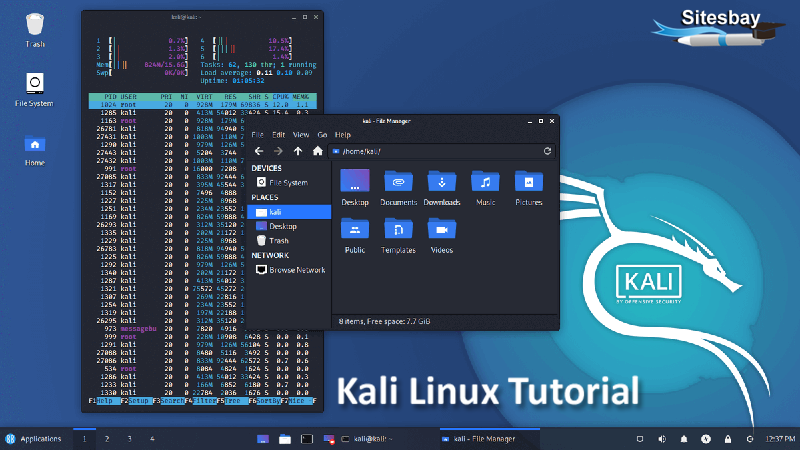Open the File System desktop icon
The height and width of the screenshot is (450, 800).
[x=34, y=89]
